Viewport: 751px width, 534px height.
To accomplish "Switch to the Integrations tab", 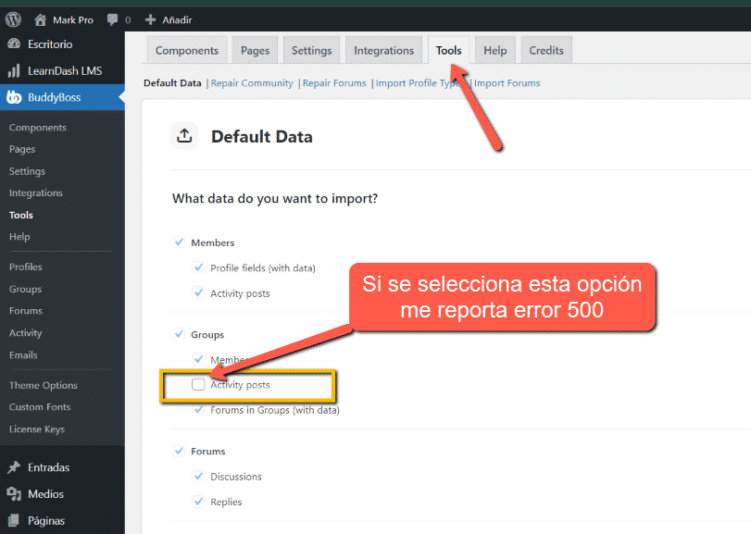I will [383, 51].
